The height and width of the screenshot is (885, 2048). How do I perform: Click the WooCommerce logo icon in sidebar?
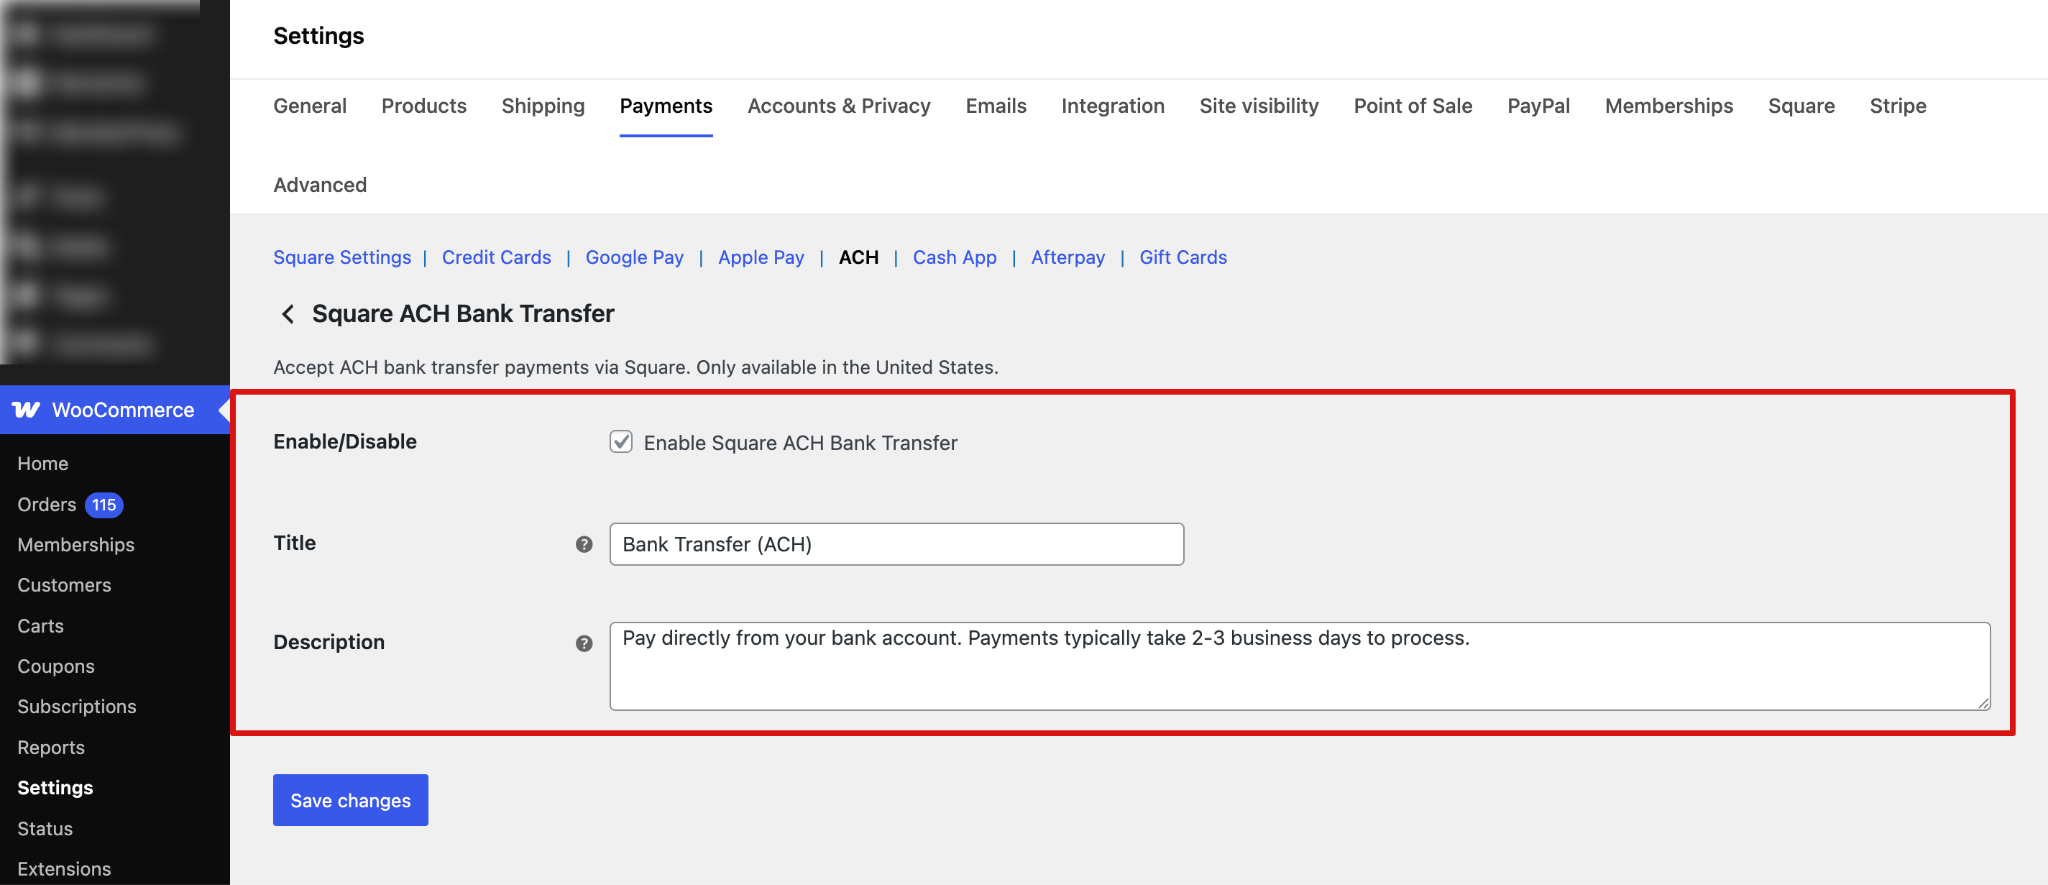click(x=26, y=410)
